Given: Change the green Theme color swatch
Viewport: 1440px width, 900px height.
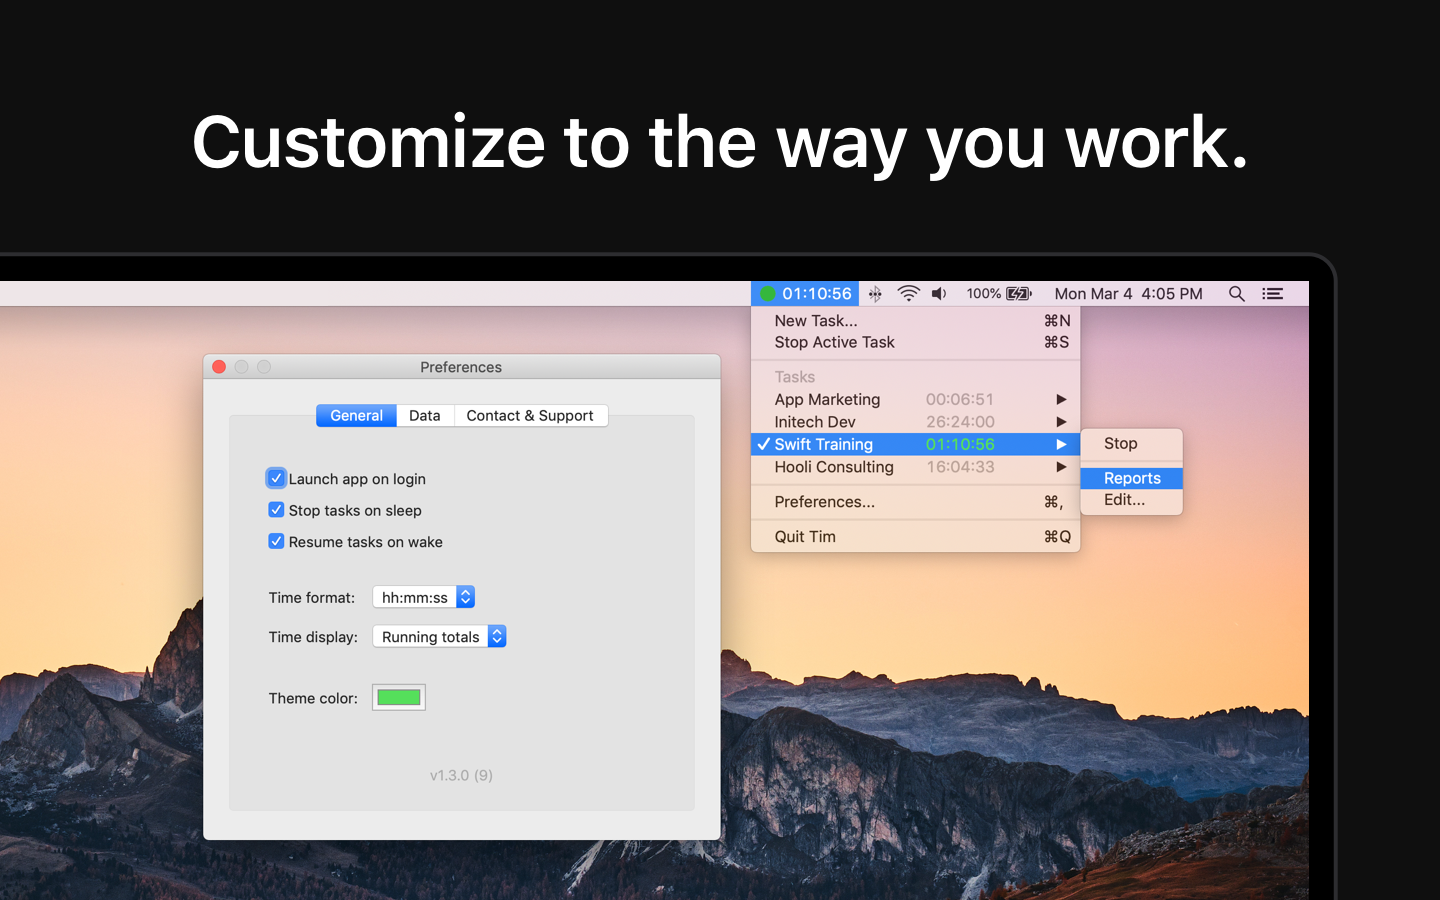Looking at the screenshot, I should [398, 697].
